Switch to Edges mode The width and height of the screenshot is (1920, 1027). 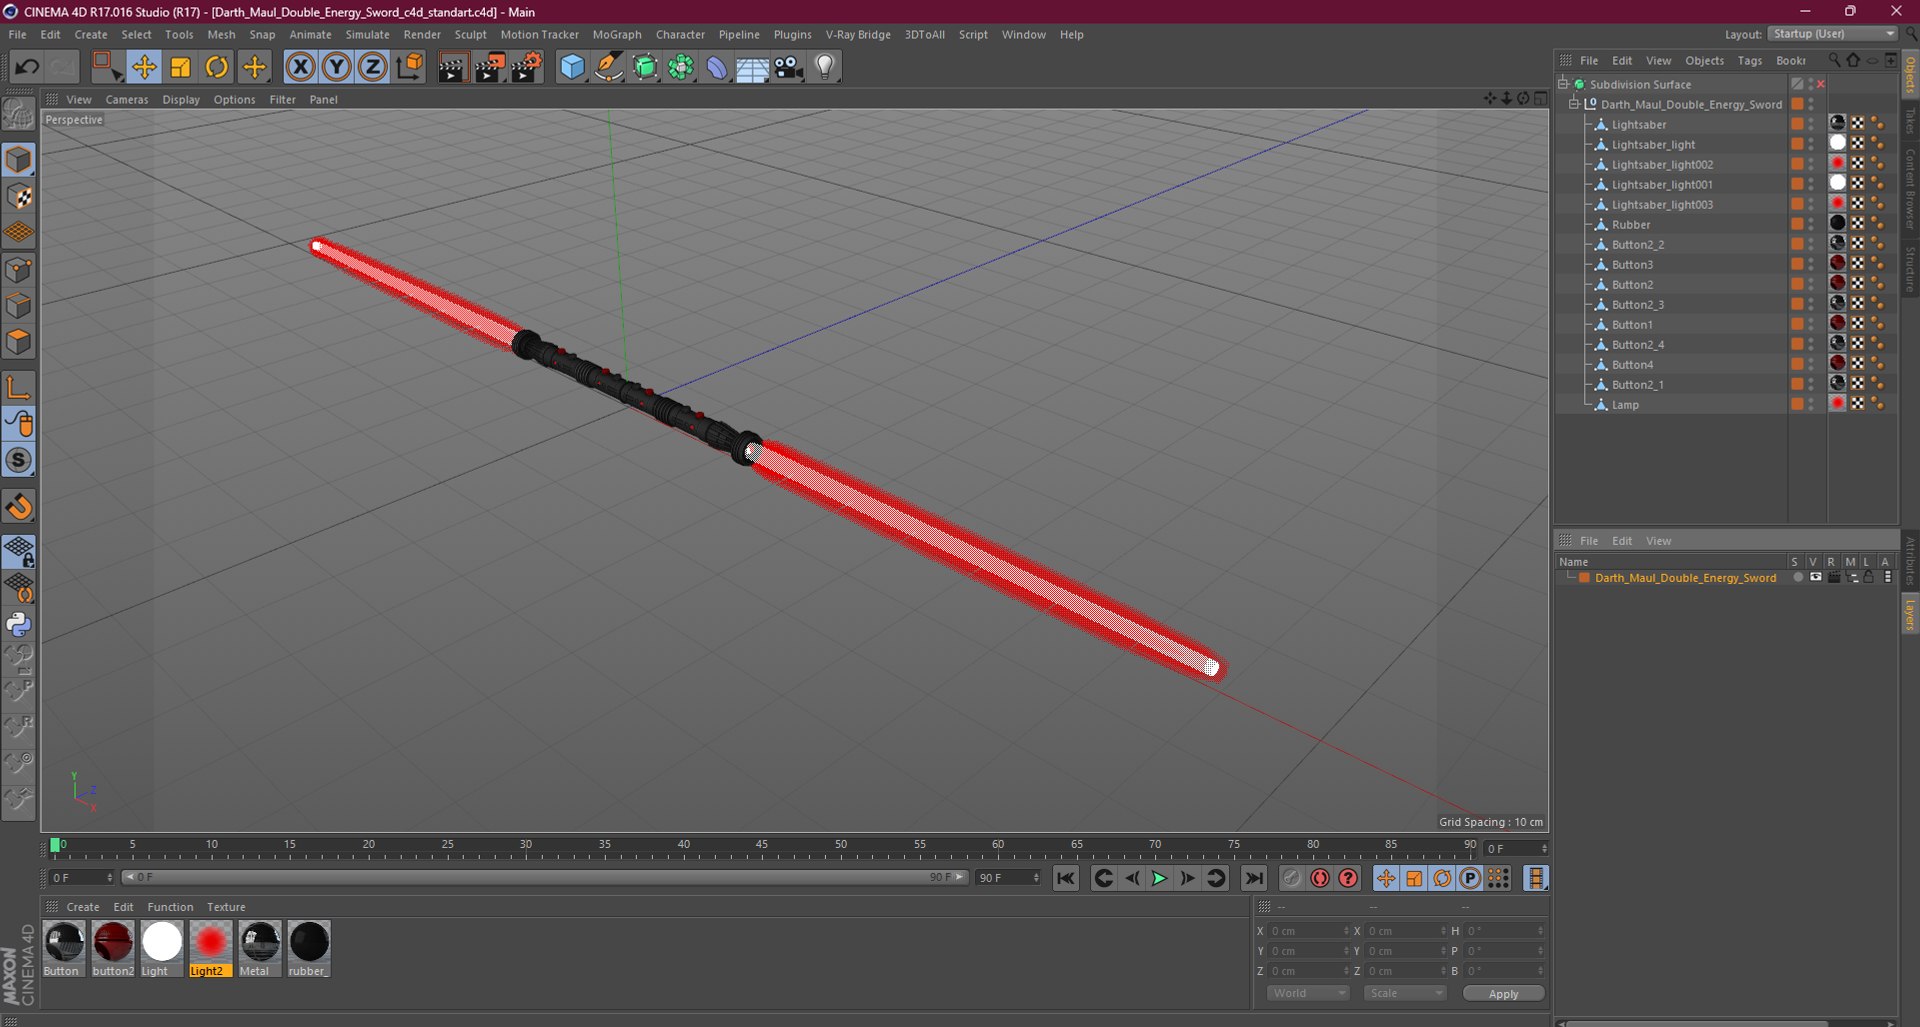[x=19, y=305]
